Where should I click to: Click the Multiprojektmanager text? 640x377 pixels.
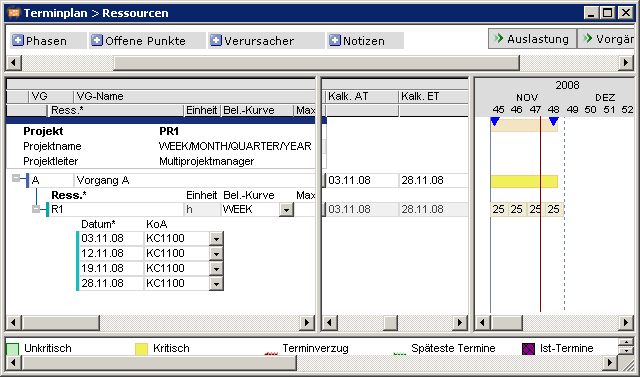pyautogui.click(x=207, y=162)
